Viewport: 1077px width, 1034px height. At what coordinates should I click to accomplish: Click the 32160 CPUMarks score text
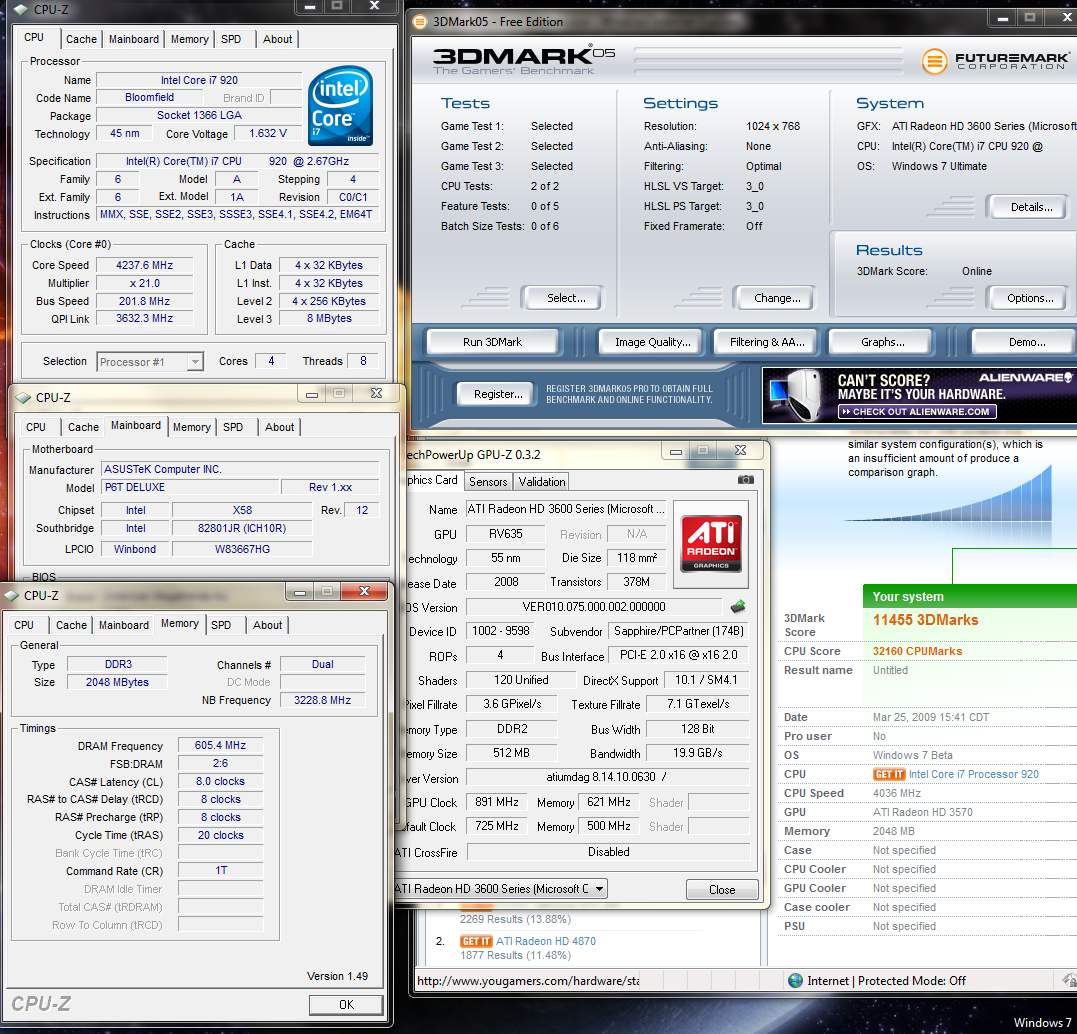(x=917, y=651)
